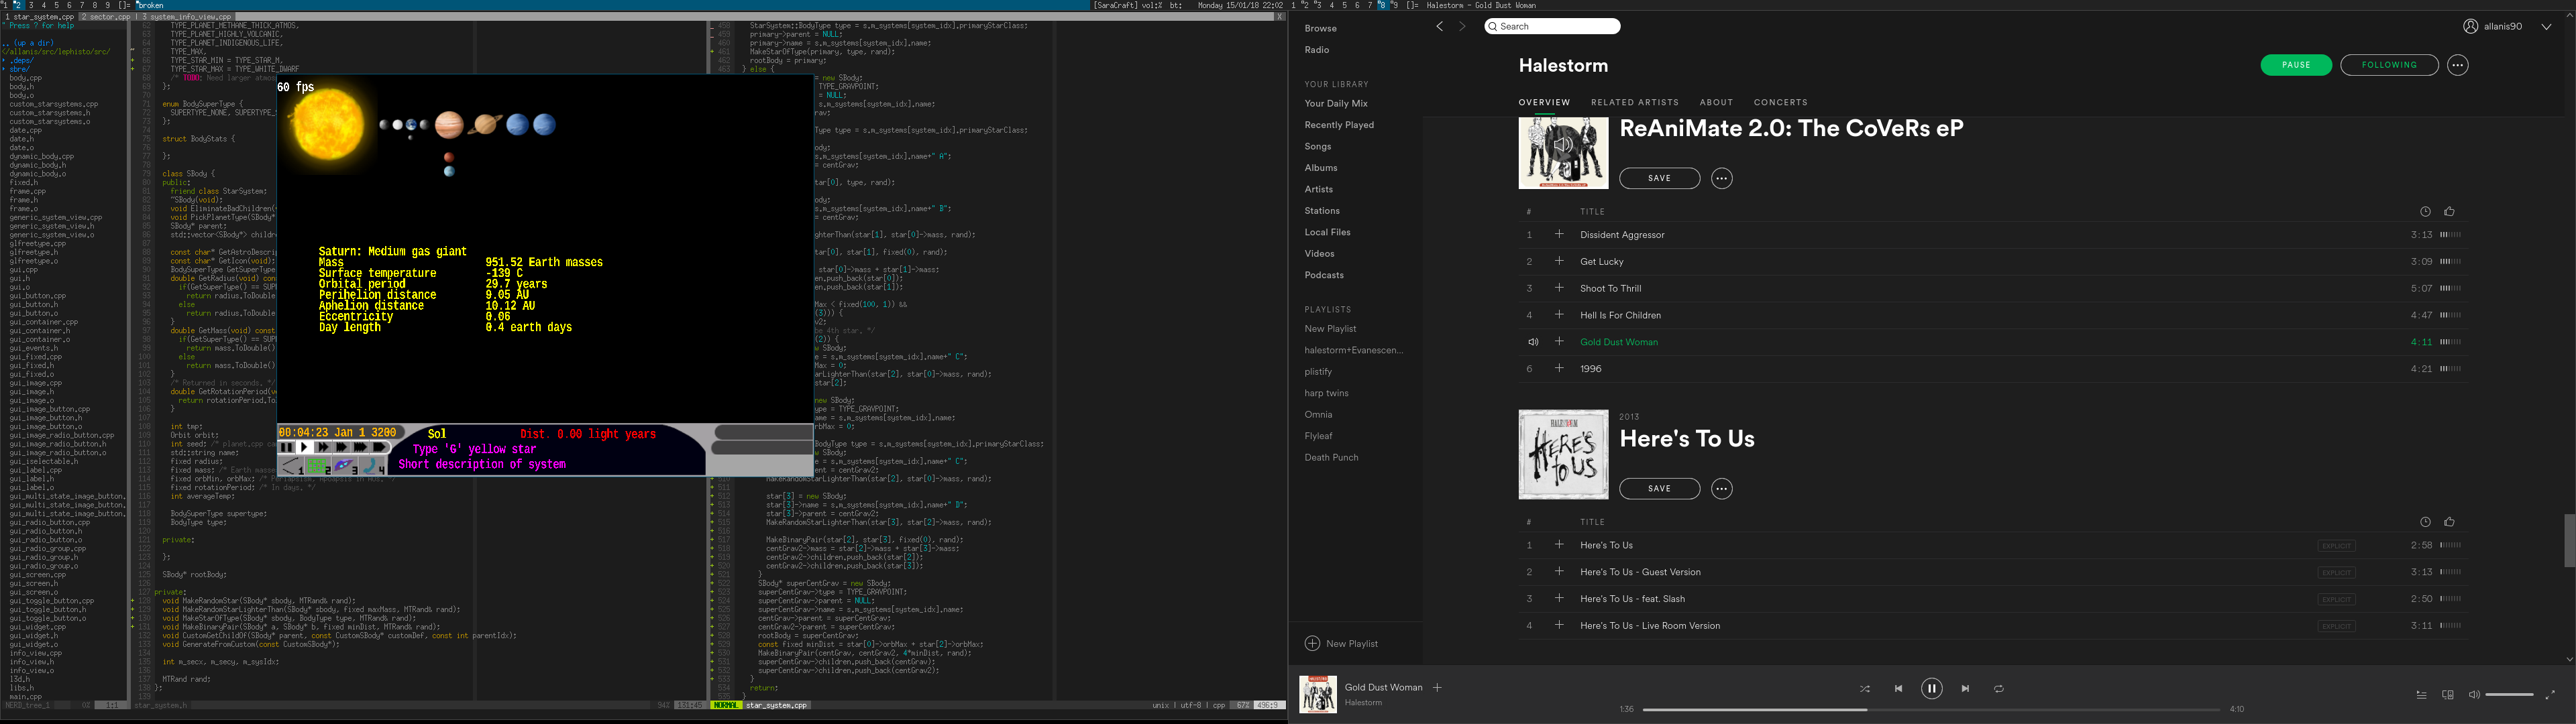Screen dimensions: 2576x724
Task: Open the galaxy view icon numbered 3
Action: pyautogui.click(x=344, y=466)
